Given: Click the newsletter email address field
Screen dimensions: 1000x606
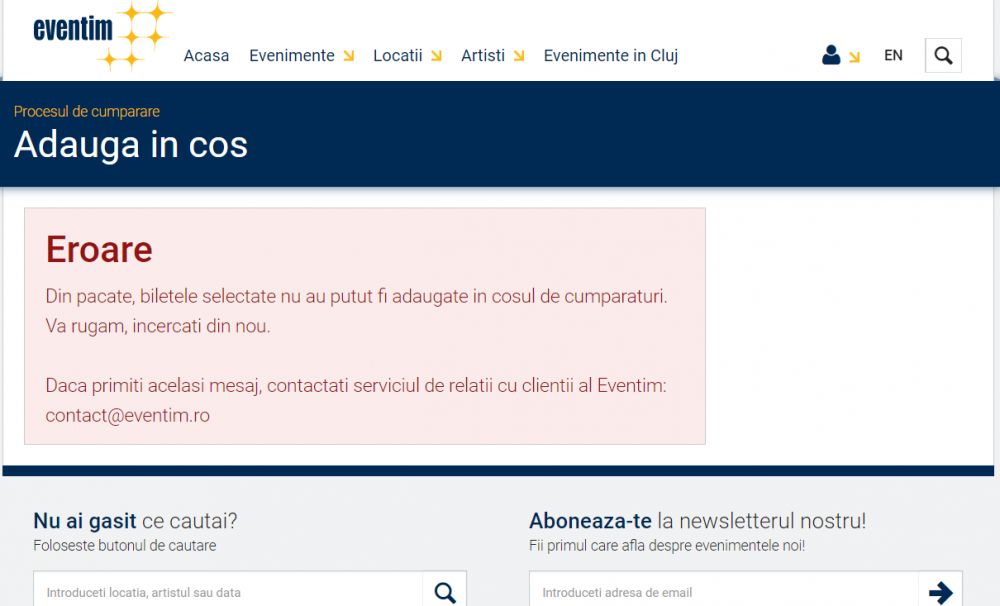Looking at the screenshot, I should tap(723, 592).
